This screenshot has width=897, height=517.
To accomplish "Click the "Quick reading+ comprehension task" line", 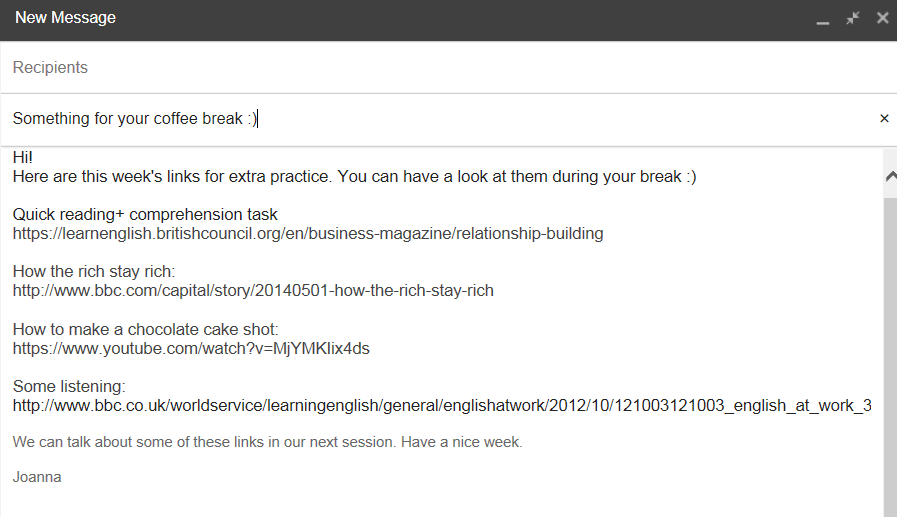I will (x=145, y=215).
